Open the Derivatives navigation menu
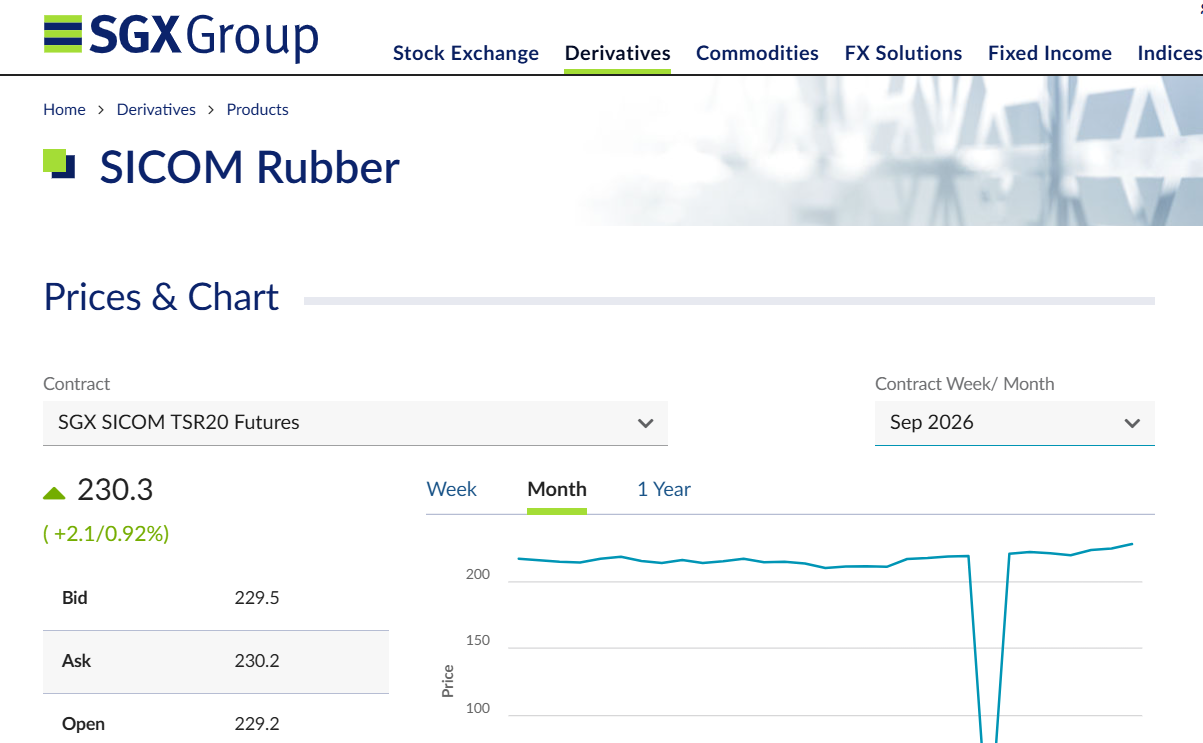Image resolution: width=1203 pixels, height=743 pixels. click(x=618, y=53)
